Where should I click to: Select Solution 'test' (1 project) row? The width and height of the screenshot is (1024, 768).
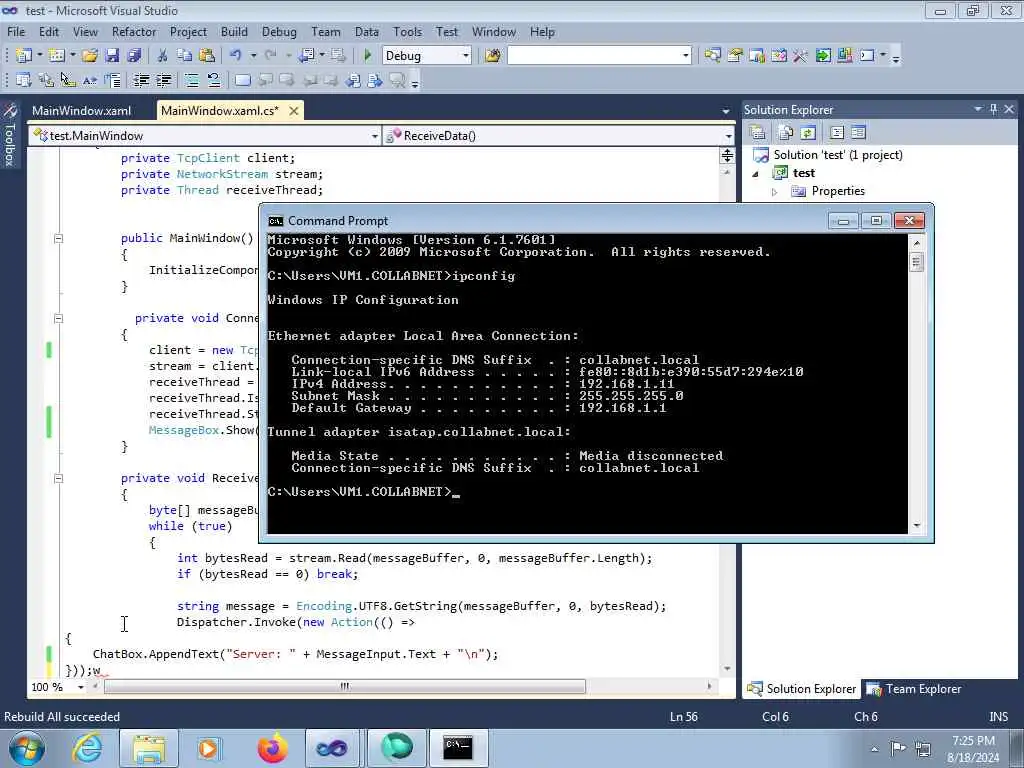(x=828, y=155)
